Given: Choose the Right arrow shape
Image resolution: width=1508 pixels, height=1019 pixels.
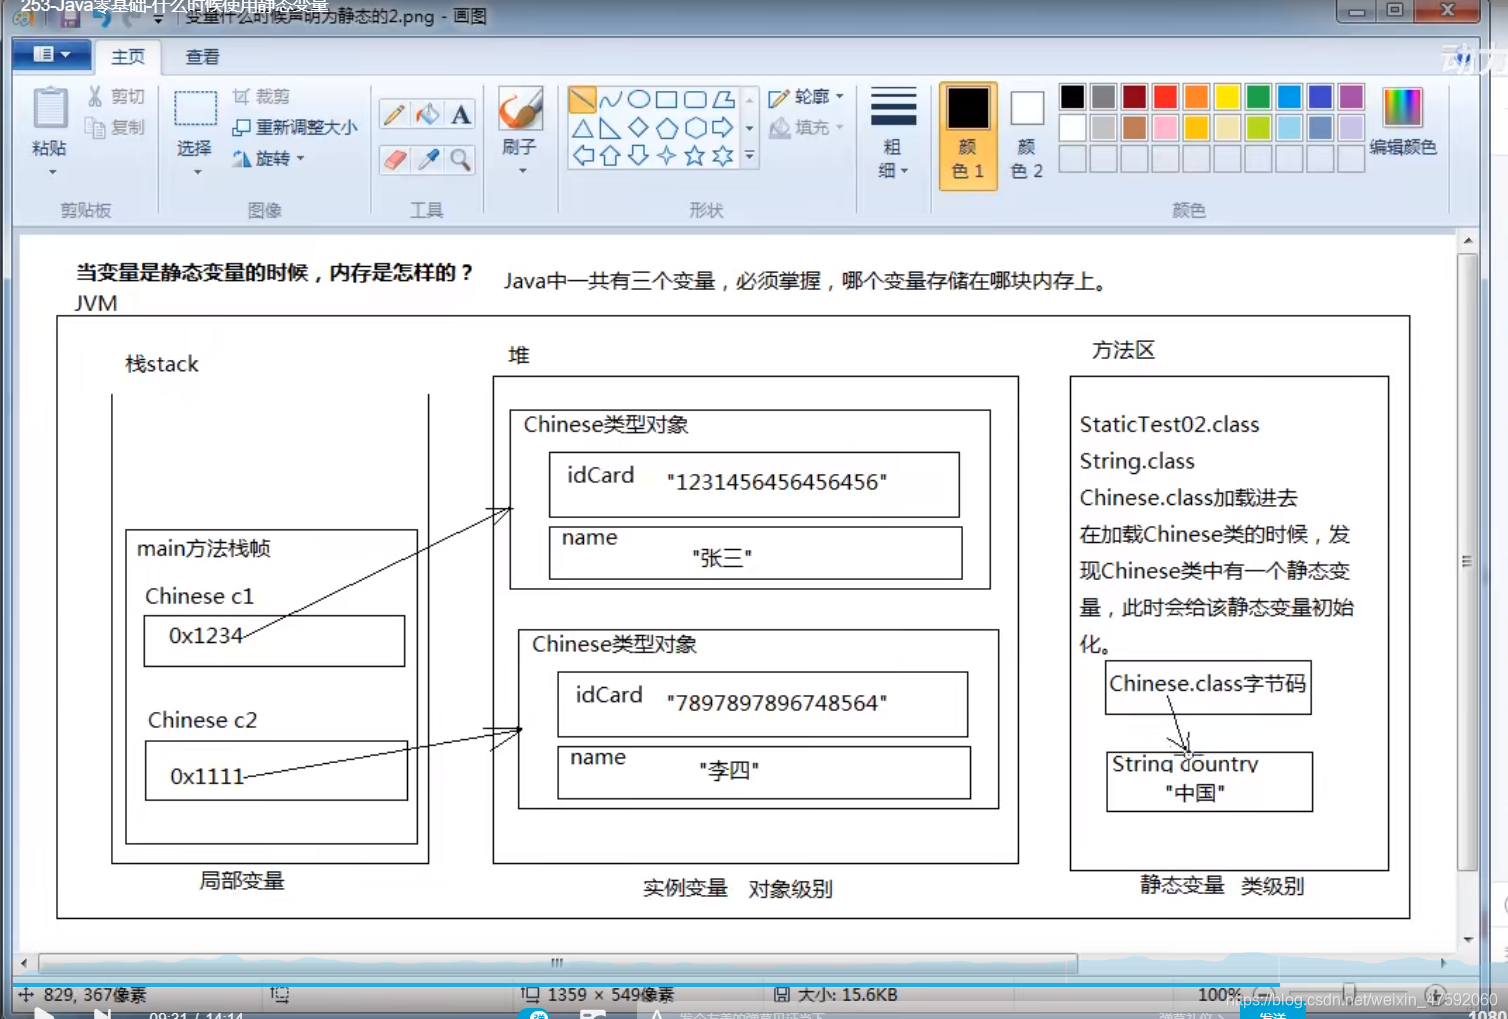Looking at the screenshot, I should [x=723, y=128].
